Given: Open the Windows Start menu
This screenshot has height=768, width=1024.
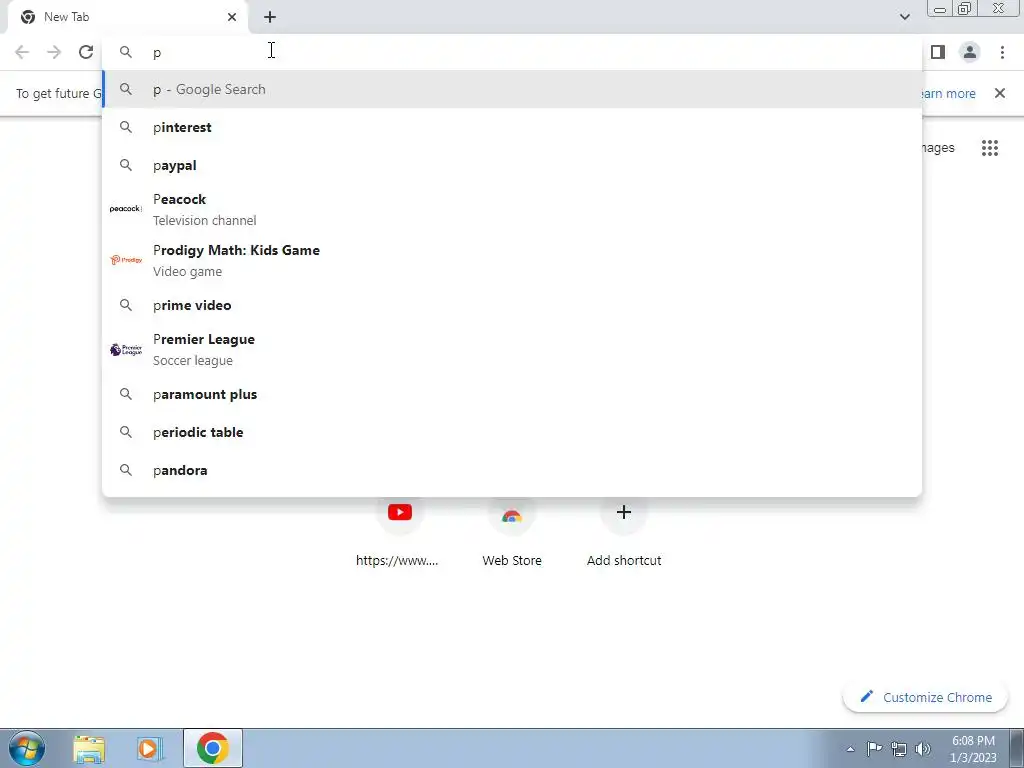Looking at the screenshot, I should click(27, 748).
